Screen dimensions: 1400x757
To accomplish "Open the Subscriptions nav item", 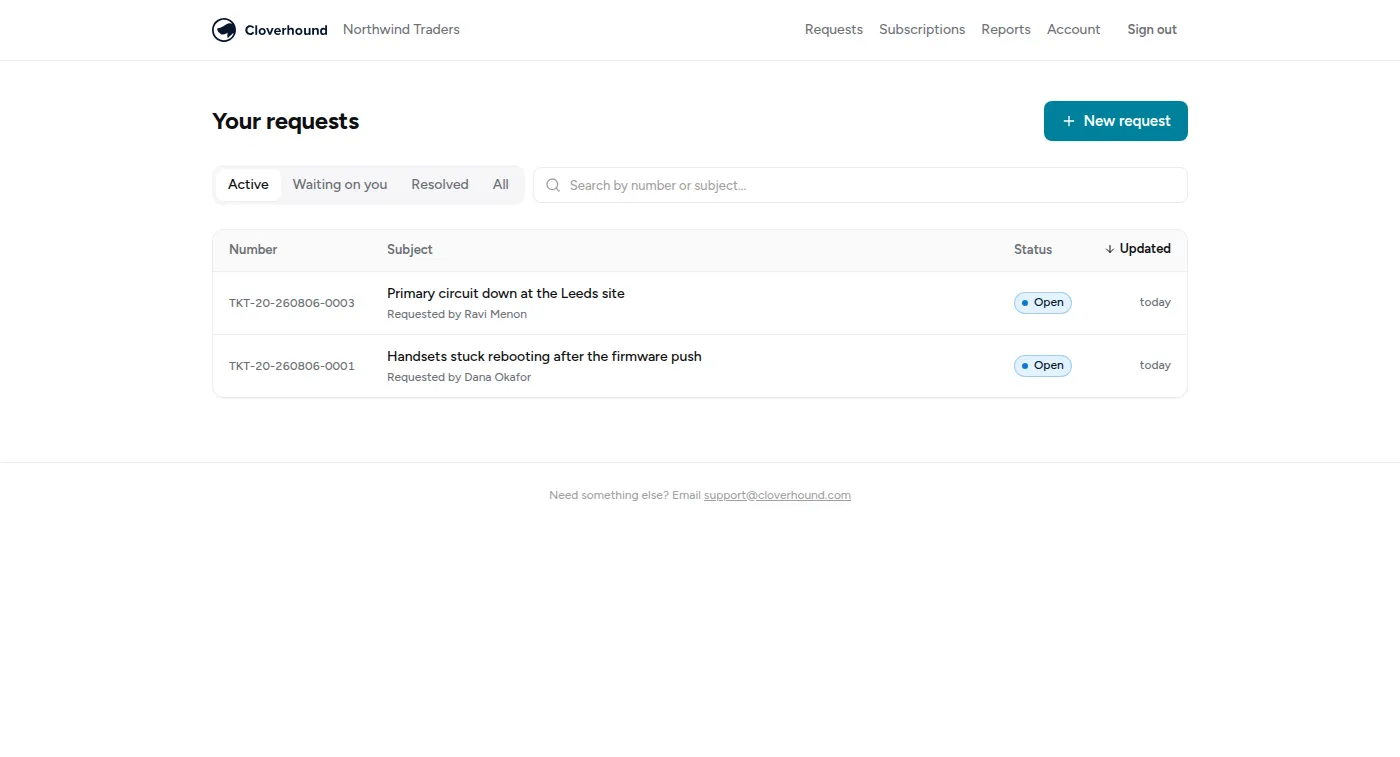I will coord(922,30).
